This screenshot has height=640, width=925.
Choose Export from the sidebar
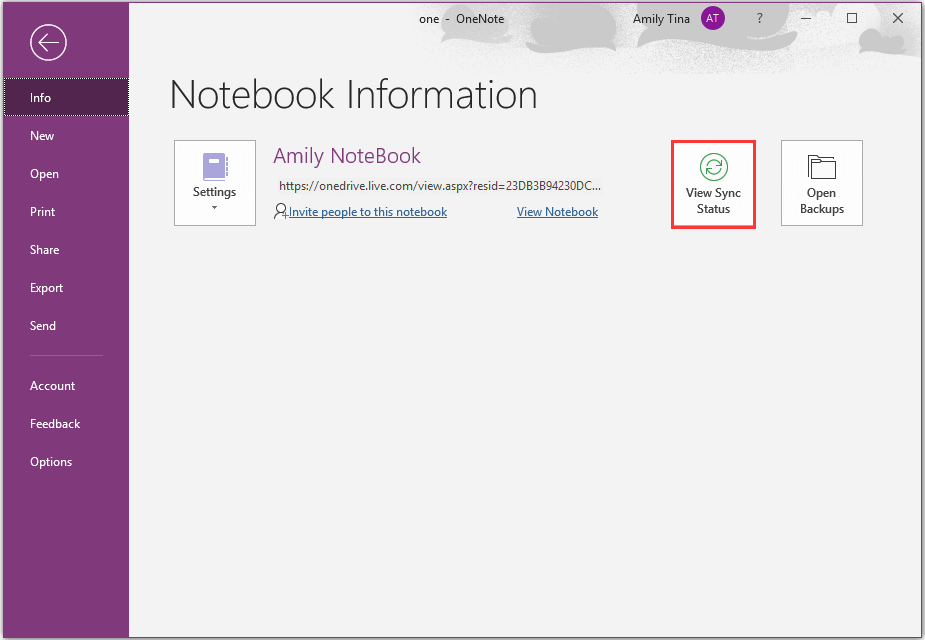coord(46,288)
